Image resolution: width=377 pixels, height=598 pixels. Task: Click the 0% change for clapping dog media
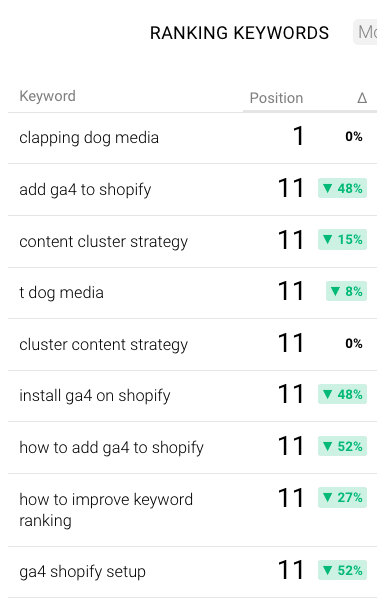(354, 137)
